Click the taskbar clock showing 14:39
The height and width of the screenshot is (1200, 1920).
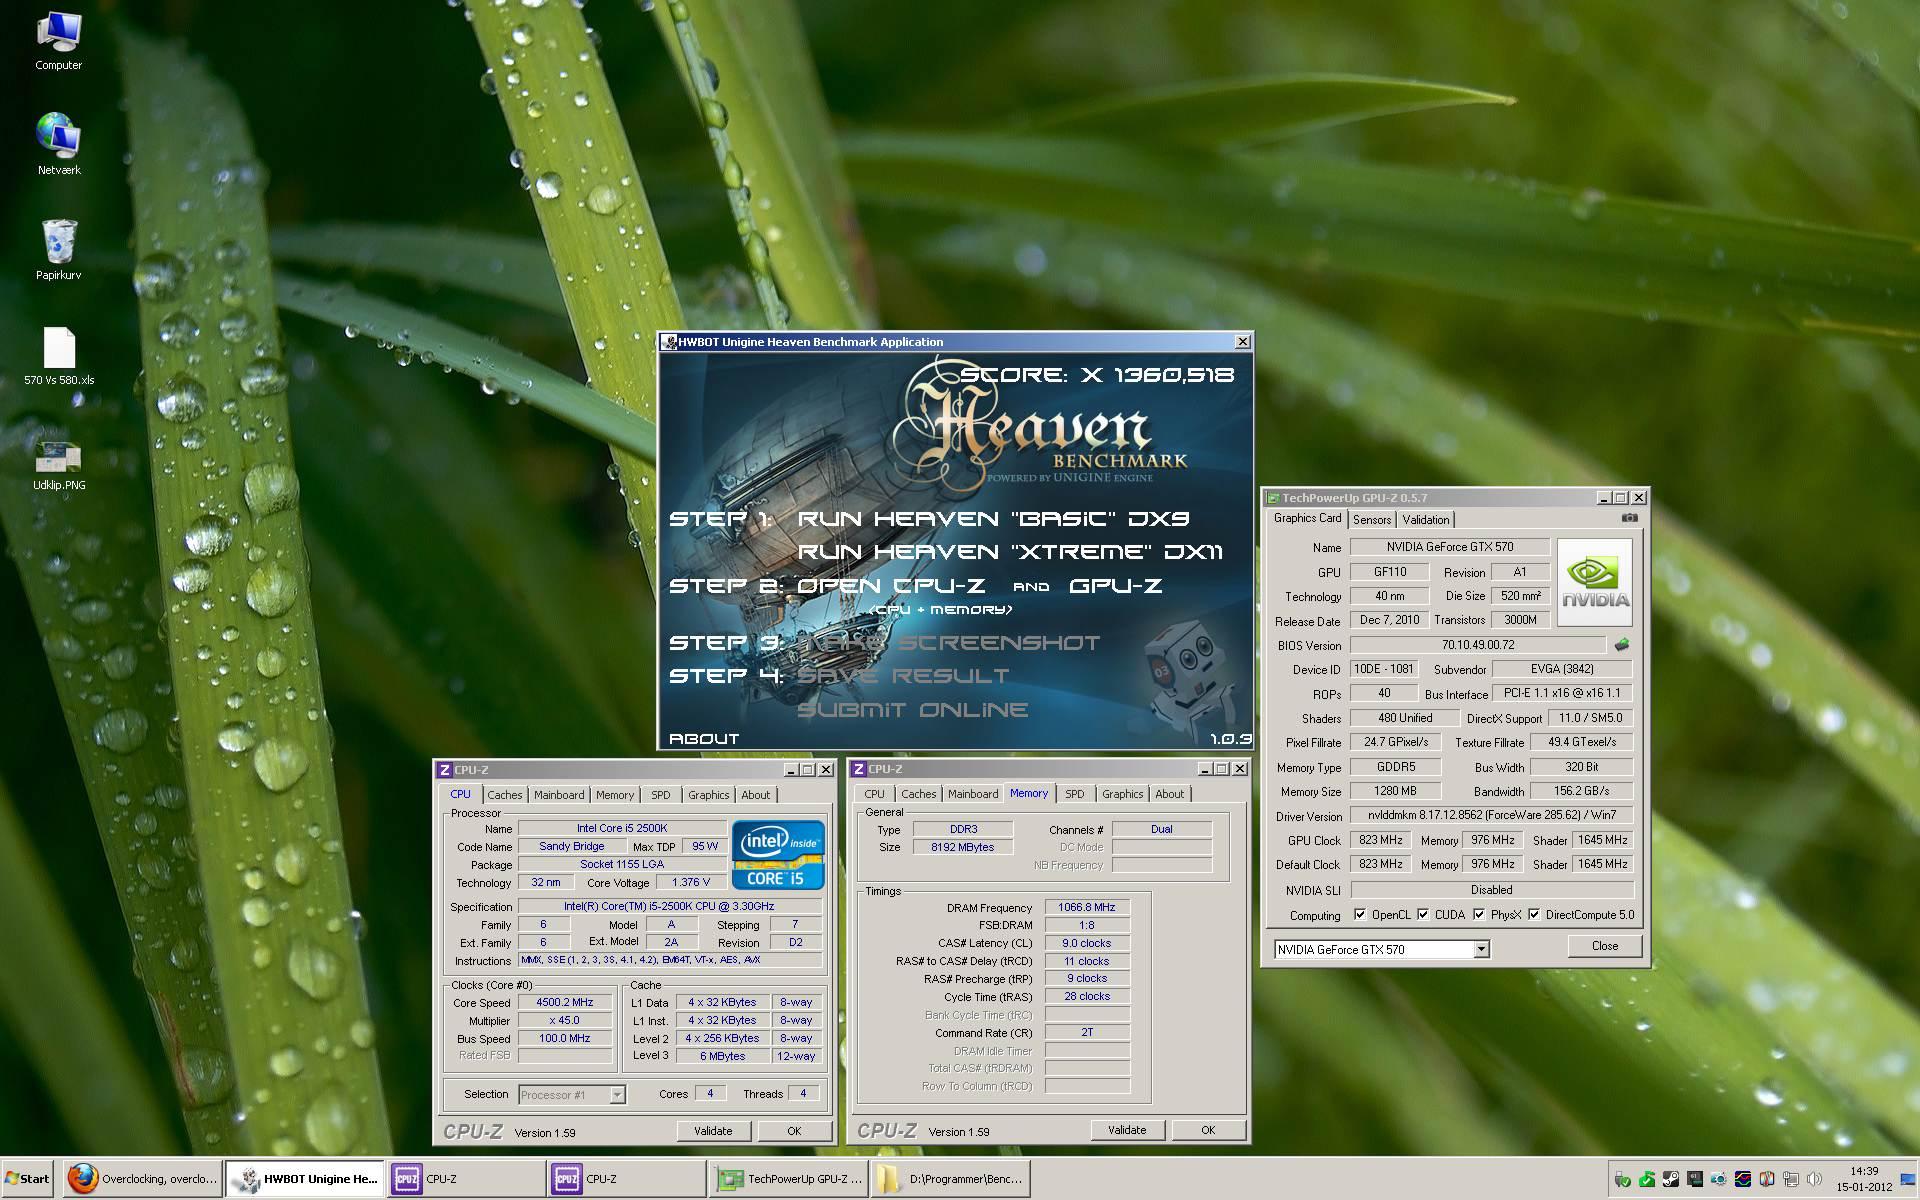[1864, 1170]
